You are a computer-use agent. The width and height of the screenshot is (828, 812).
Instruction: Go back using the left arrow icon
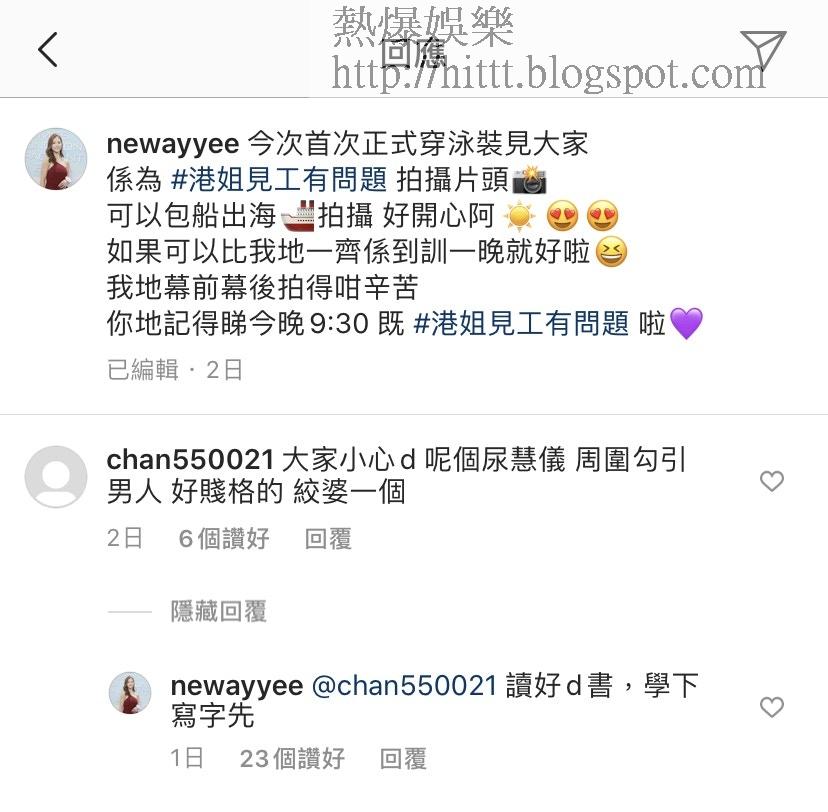(48, 50)
